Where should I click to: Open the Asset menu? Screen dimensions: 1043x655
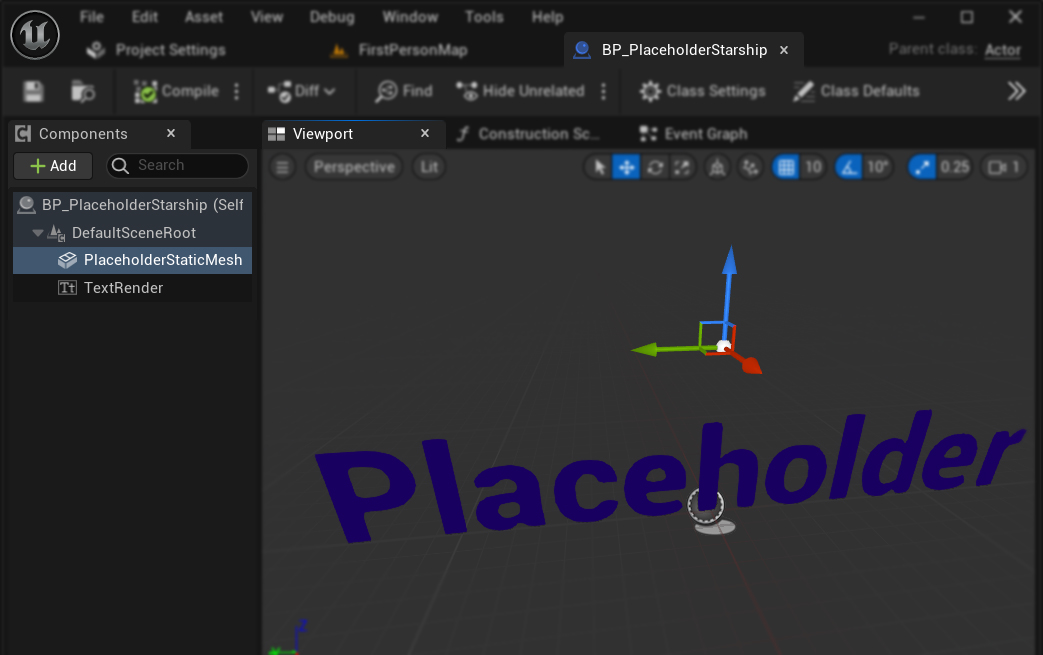(204, 17)
